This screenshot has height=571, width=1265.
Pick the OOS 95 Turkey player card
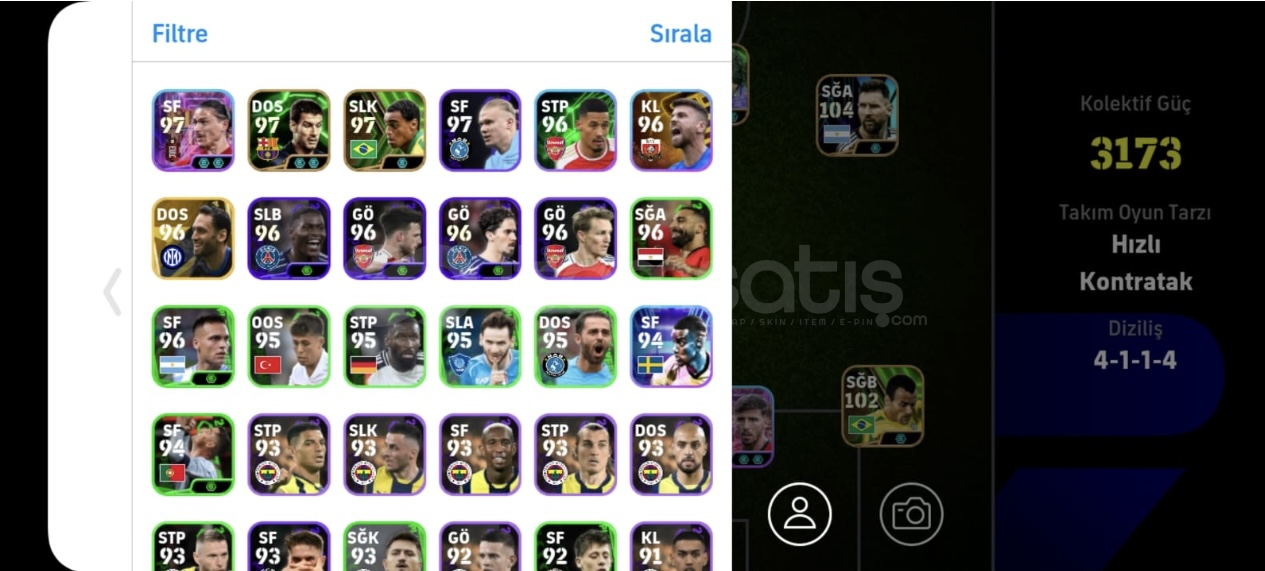click(289, 346)
